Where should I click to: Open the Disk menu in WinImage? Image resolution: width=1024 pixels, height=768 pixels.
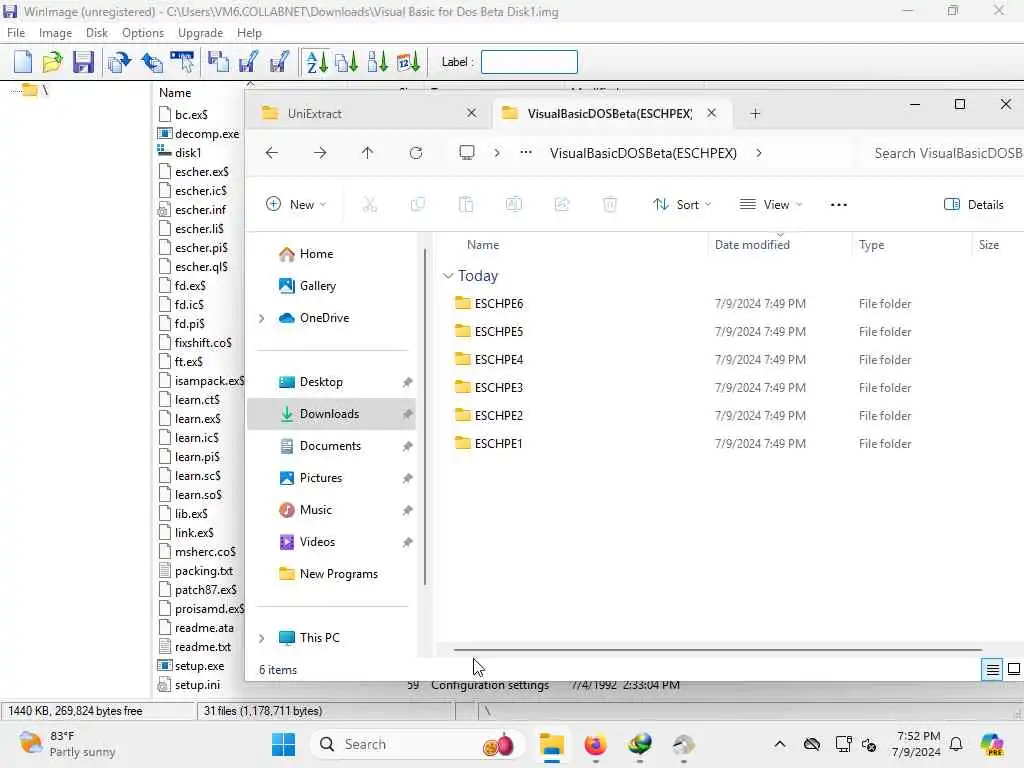(97, 33)
